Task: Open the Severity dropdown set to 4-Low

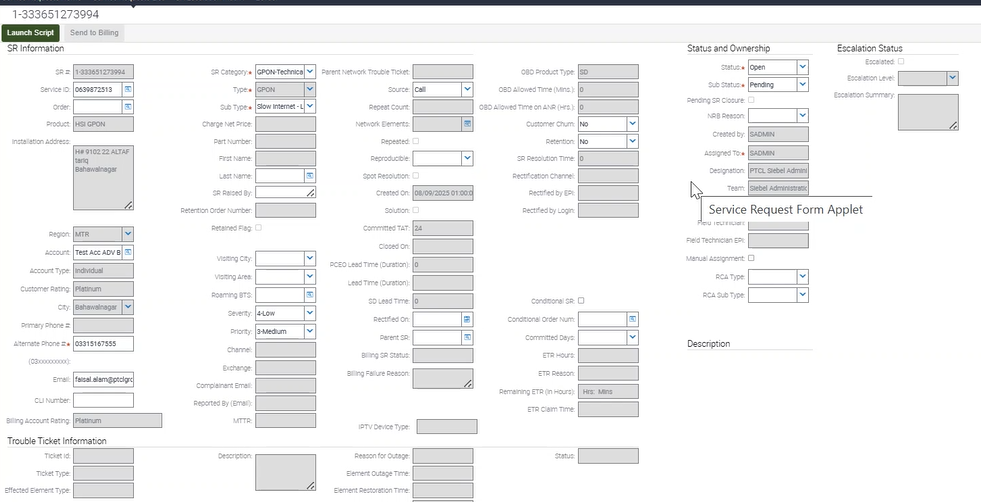Action: [310, 312]
